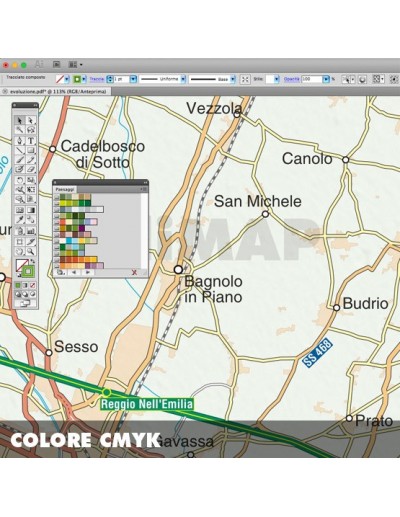Select the Selection (black arrow) tool
The height and width of the screenshot is (517, 400).
tap(20, 120)
